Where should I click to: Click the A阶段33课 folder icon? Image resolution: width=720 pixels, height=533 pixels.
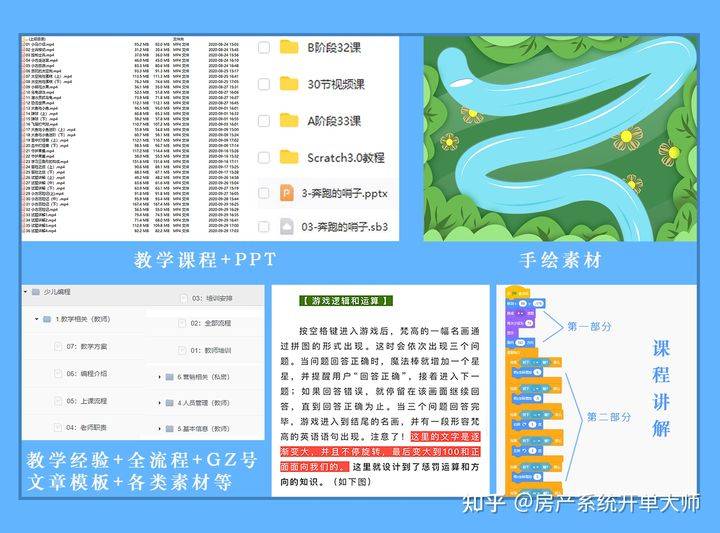(x=289, y=120)
